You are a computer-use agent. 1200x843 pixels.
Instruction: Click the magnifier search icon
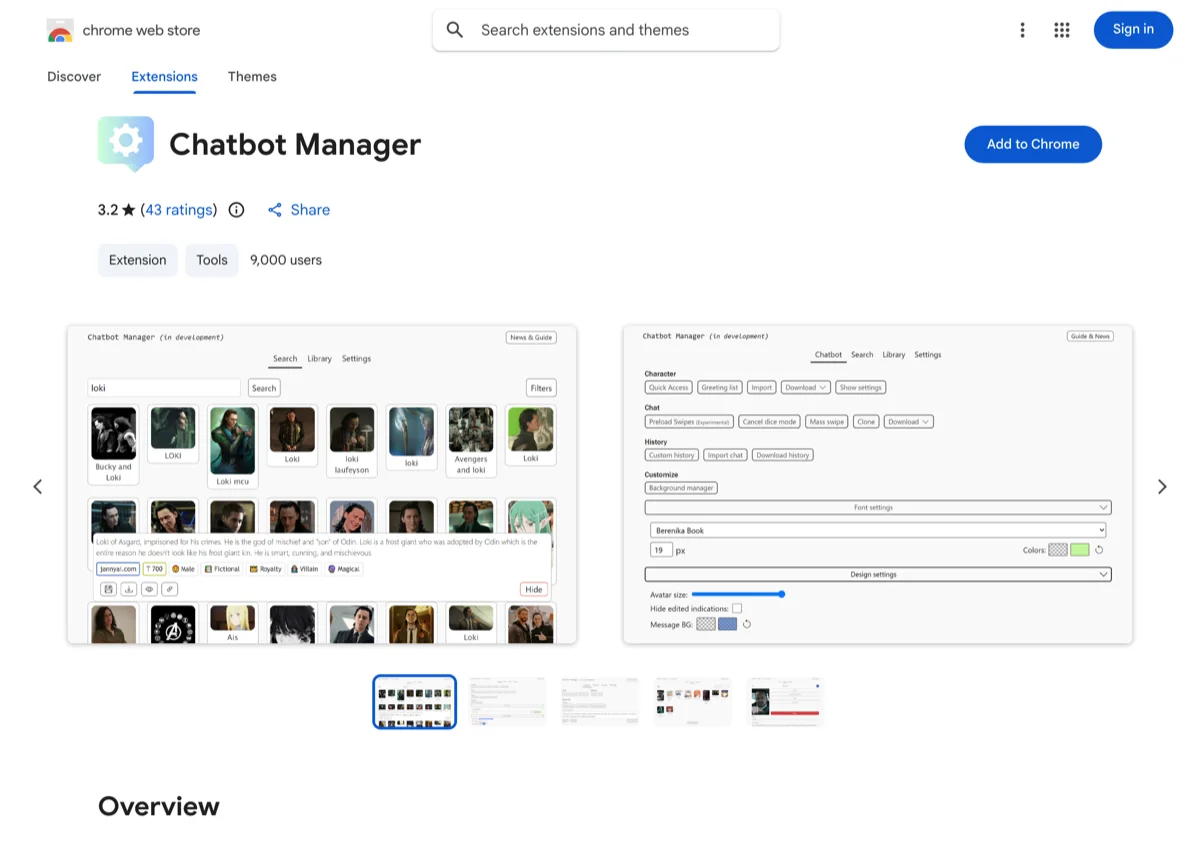click(455, 30)
